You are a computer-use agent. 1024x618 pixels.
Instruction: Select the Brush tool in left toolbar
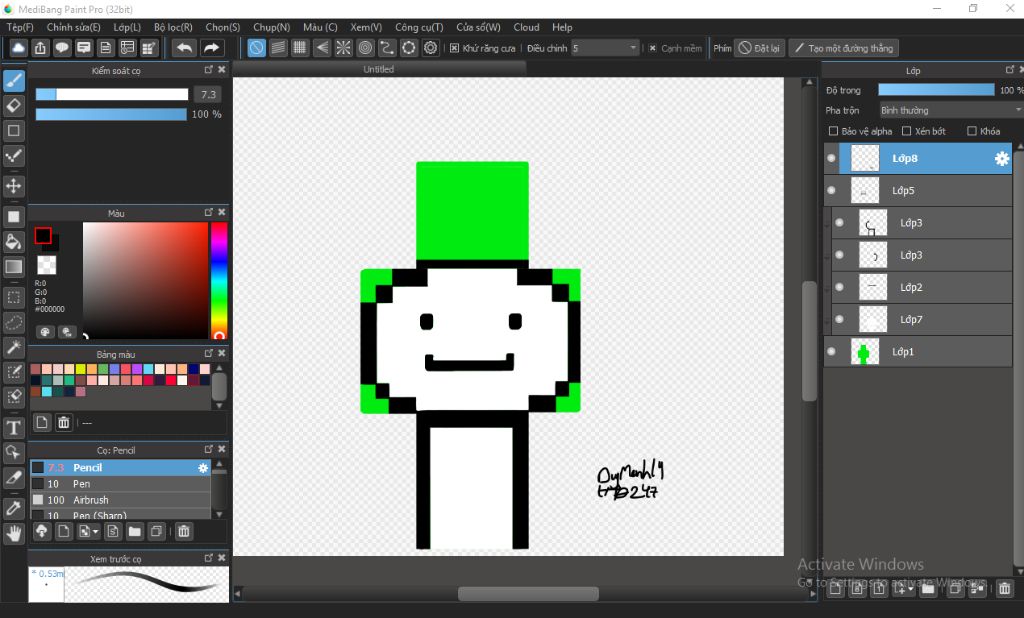[x=14, y=81]
